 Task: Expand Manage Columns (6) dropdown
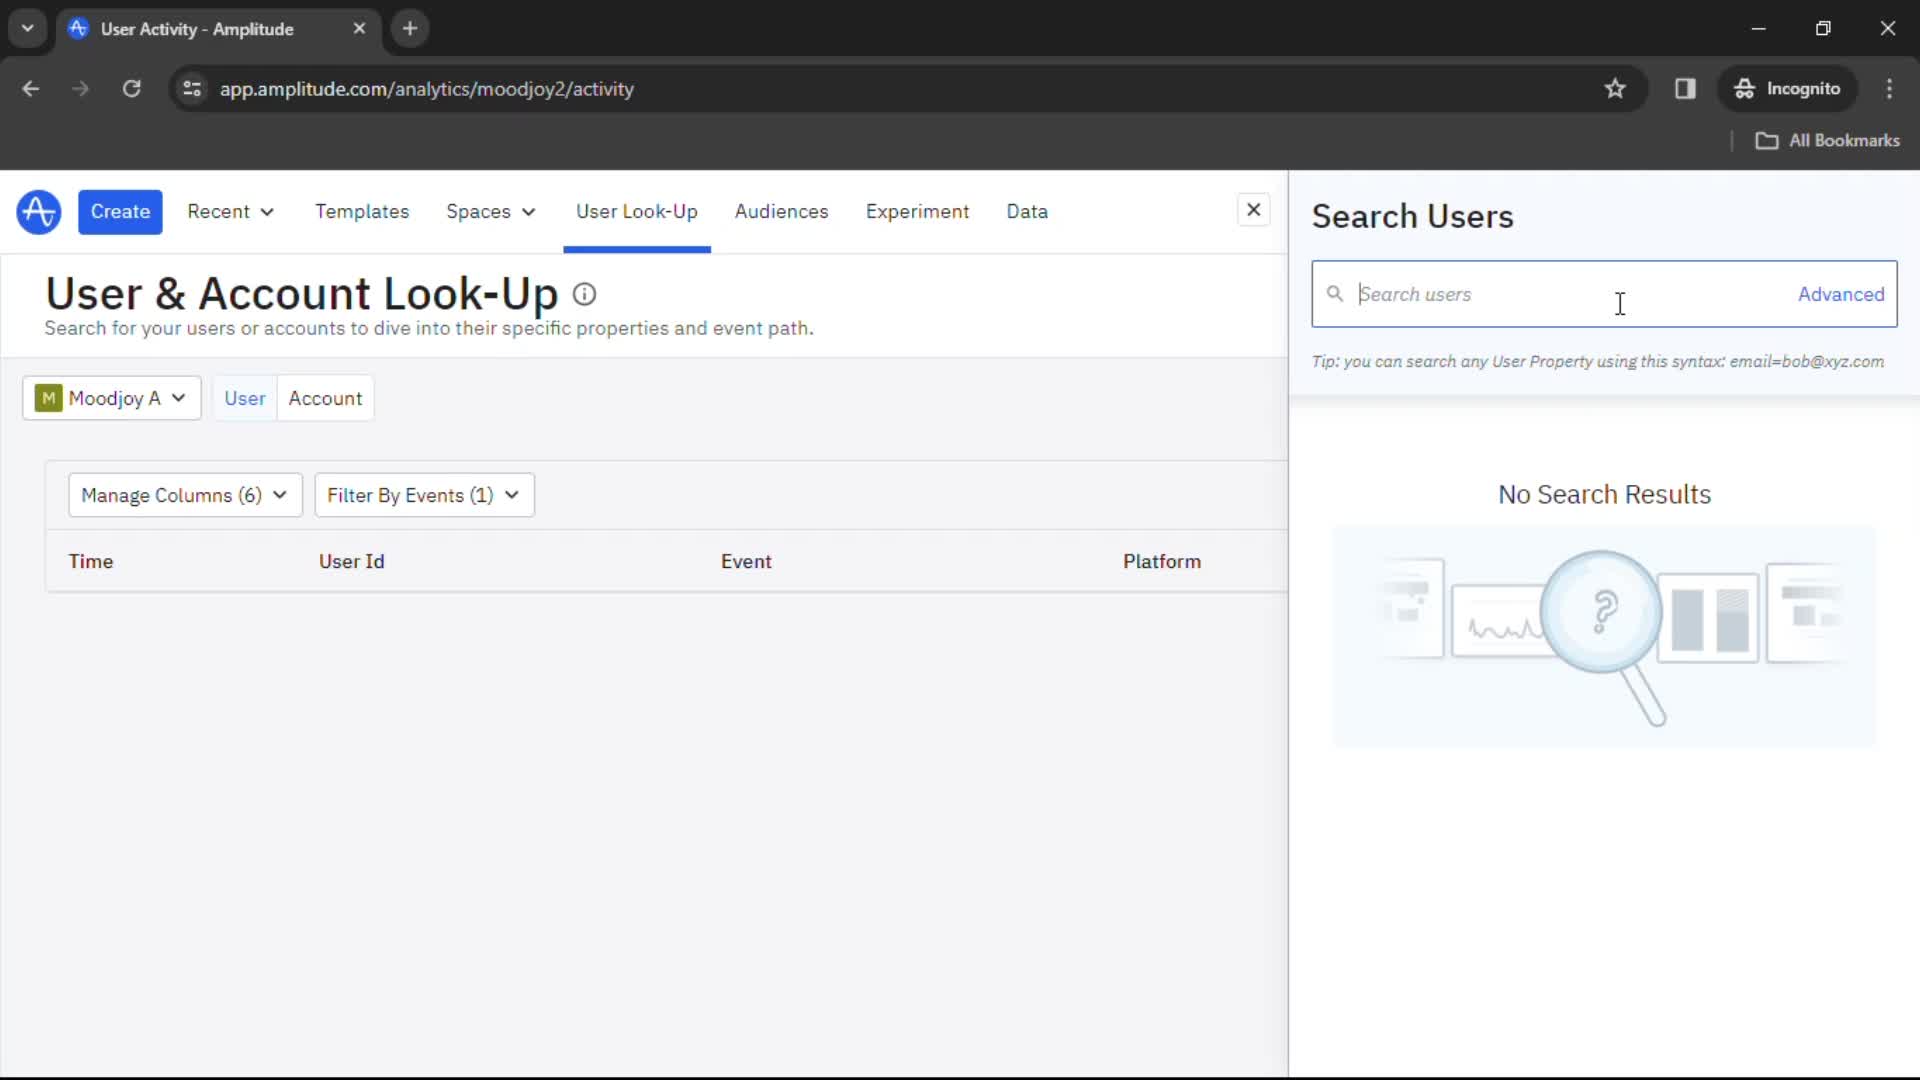click(185, 495)
